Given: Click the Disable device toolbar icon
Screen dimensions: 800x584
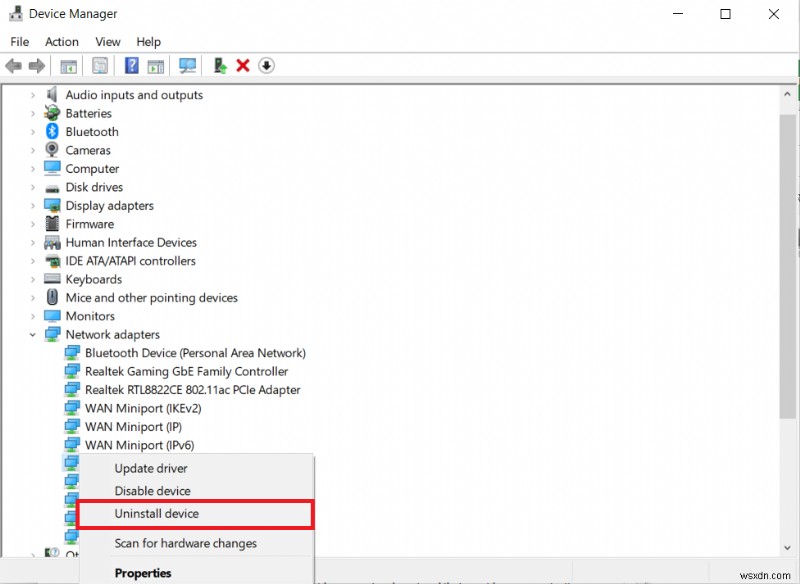Looking at the screenshot, I should [x=267, y=65].
